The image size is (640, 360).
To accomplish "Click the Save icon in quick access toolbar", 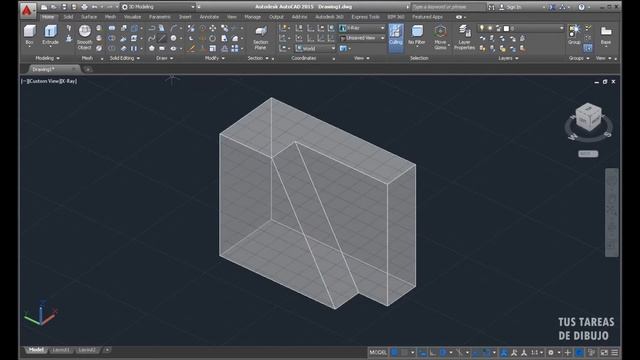I will [64, 7].
